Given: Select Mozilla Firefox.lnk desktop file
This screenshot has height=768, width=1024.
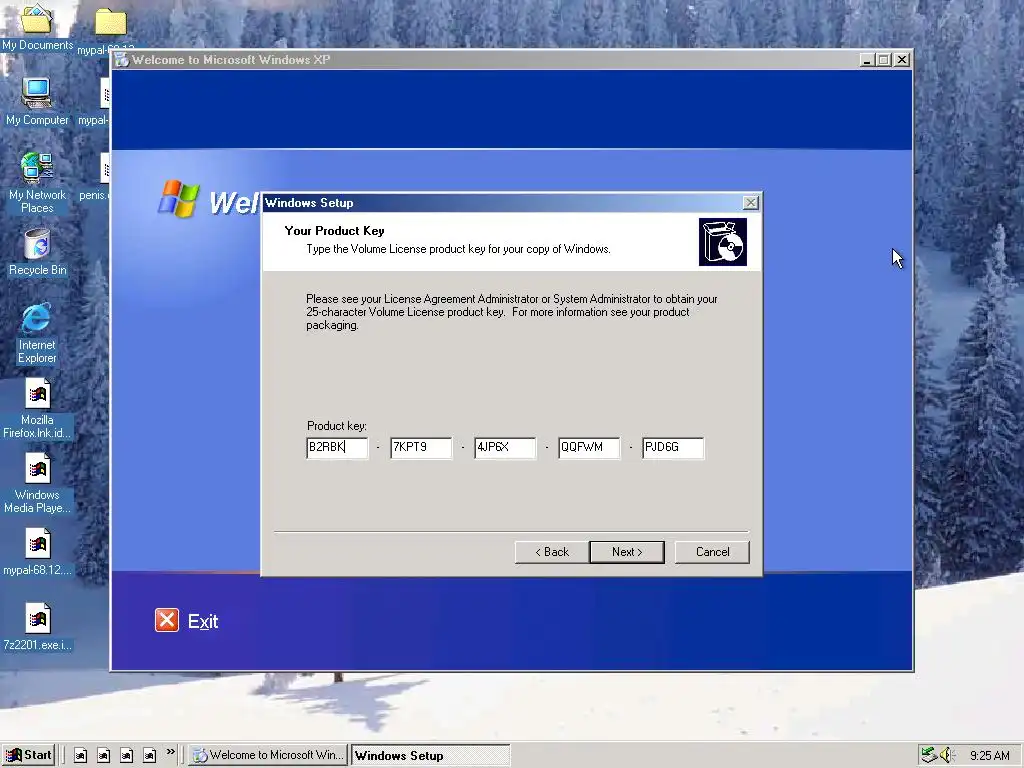Looking at the screenshot, I should (x=37, y=409).
